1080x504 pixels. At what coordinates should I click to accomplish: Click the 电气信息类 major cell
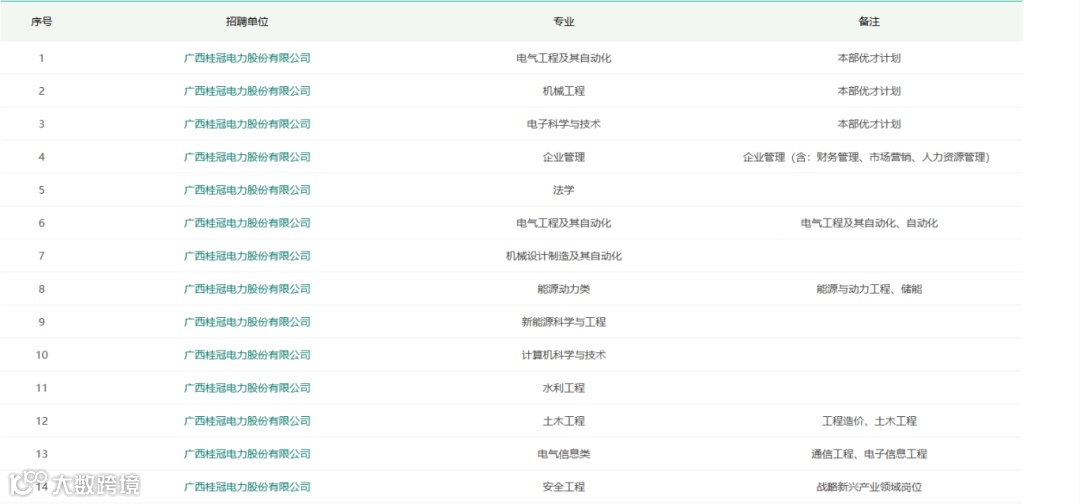click(x=563, y=454)
